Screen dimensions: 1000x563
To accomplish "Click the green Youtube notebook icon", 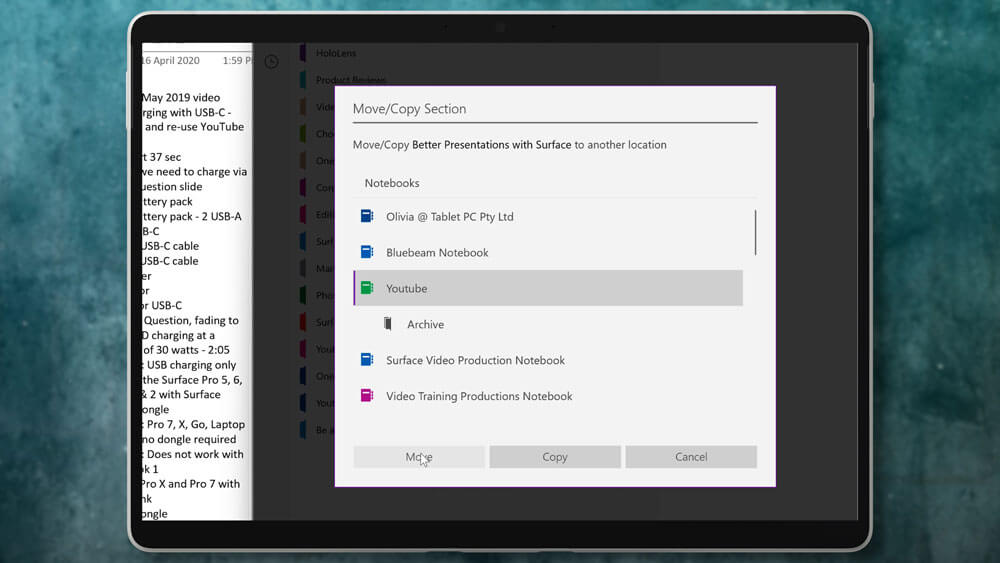I will coord(367,288).
